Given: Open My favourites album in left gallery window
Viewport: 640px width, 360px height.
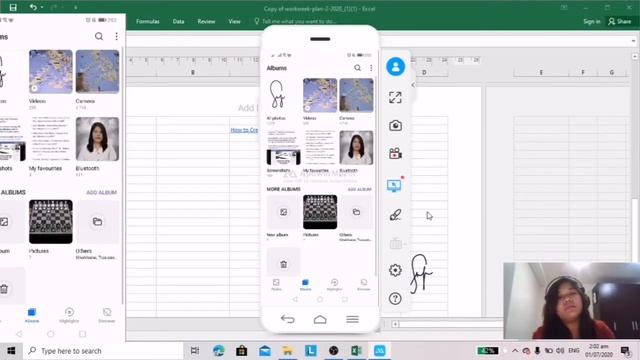Looking at the screenshot, I should click(x=51, y=139).
